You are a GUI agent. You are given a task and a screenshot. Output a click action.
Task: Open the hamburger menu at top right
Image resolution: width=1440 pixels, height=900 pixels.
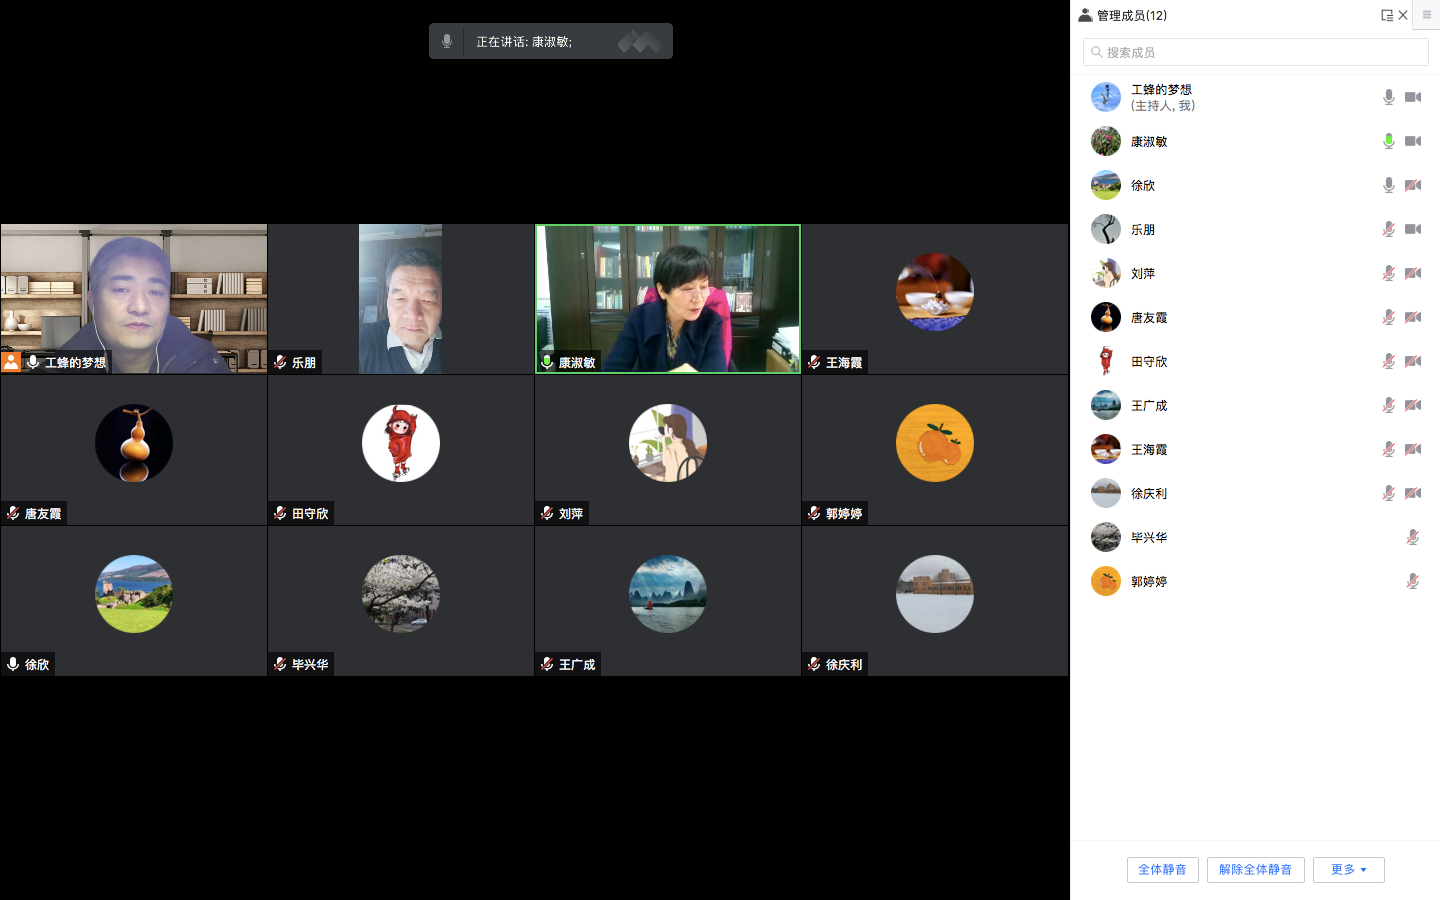1426,15
